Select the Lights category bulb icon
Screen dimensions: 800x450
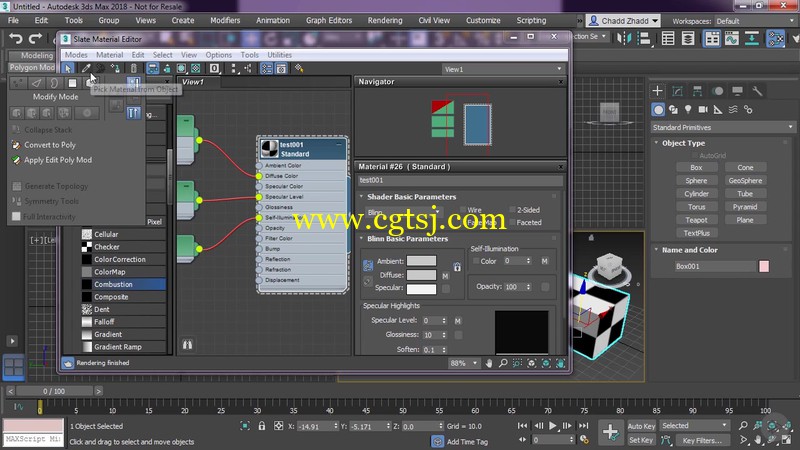[688, 109]
